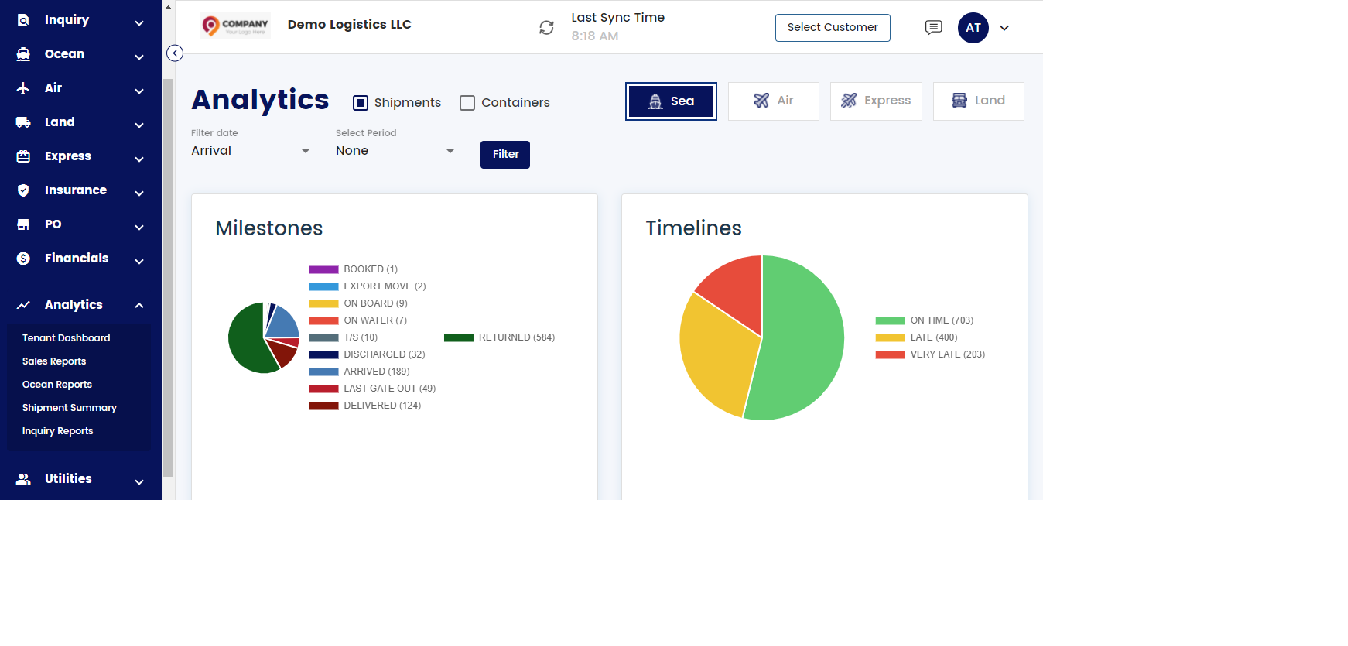The width and height of the screenshot is (1348, 646).
Task: Click the ON TIME green color swatch
Action: (892, 320)
